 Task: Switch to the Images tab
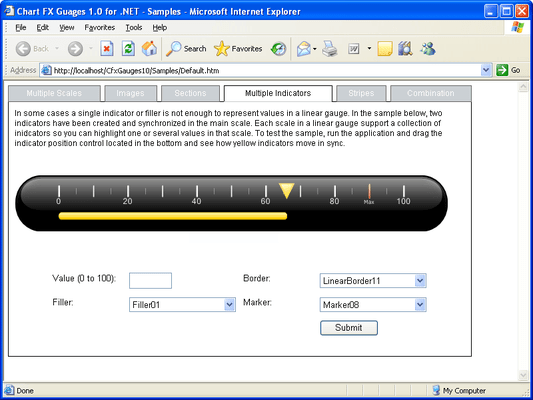point(131,93)
